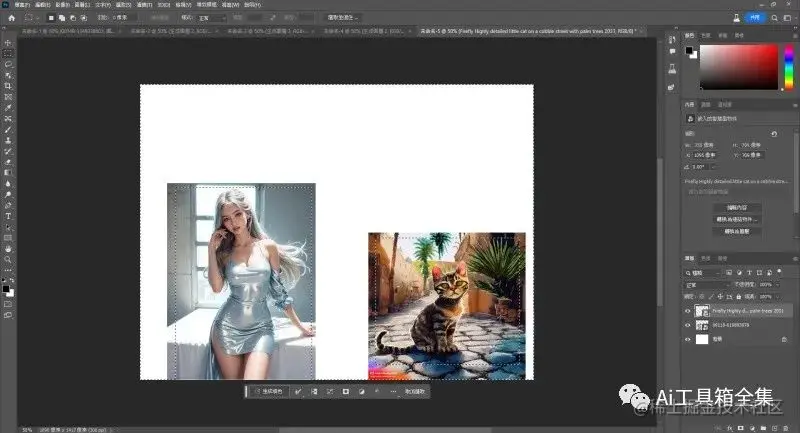
Task: Select the Hand tool
Action: (x=8, y=249)
